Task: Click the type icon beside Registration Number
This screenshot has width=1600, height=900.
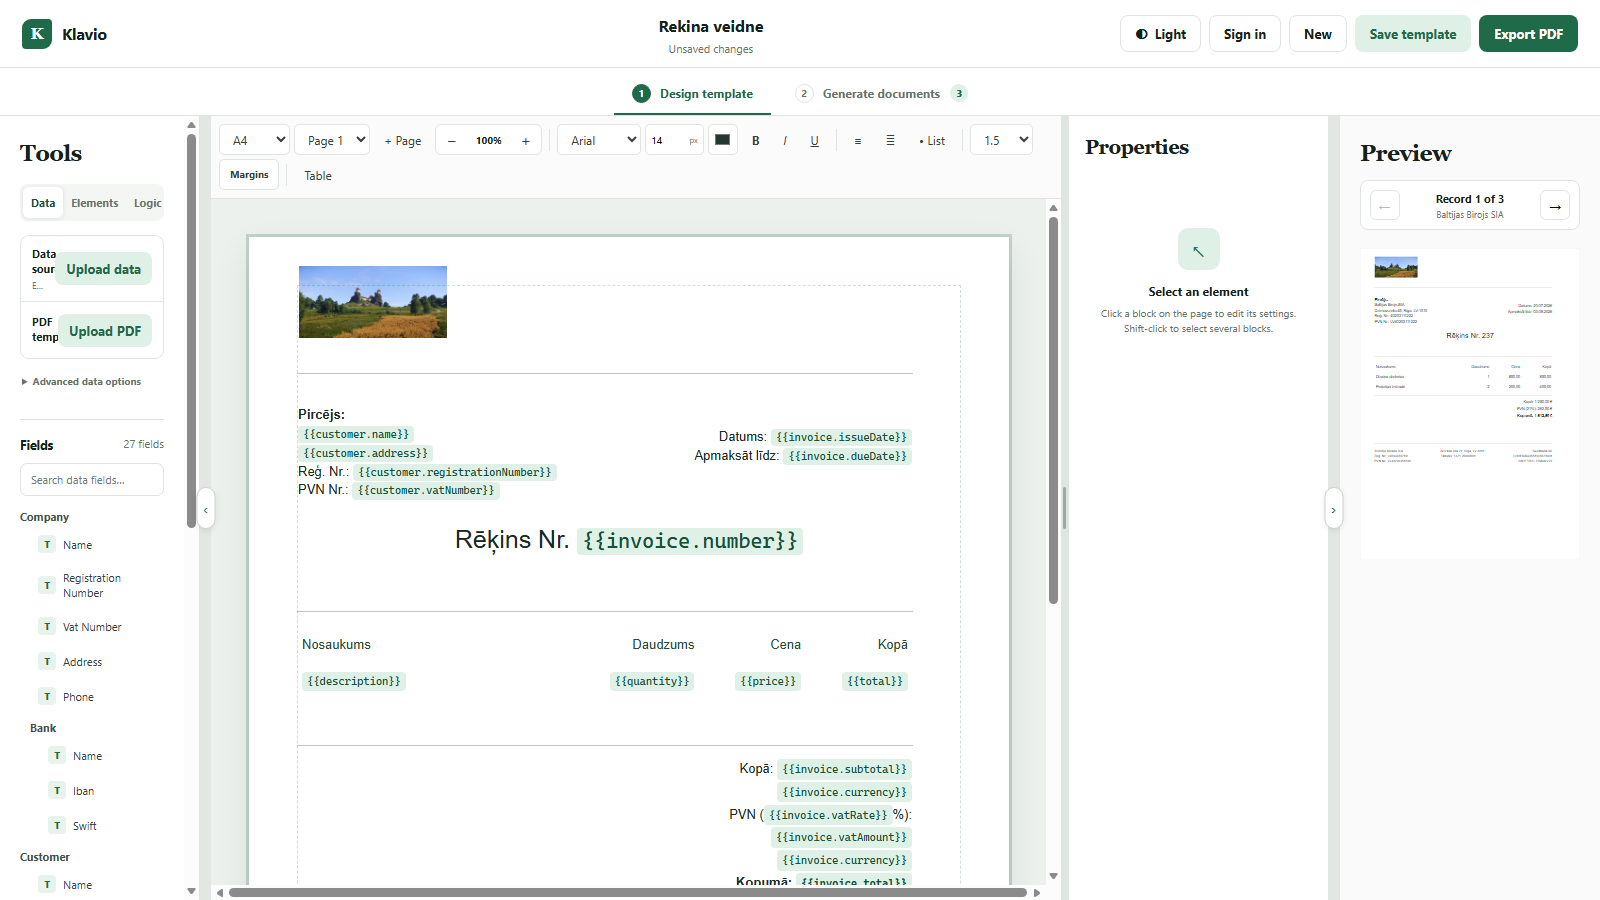Action: [x=47, y=585]
